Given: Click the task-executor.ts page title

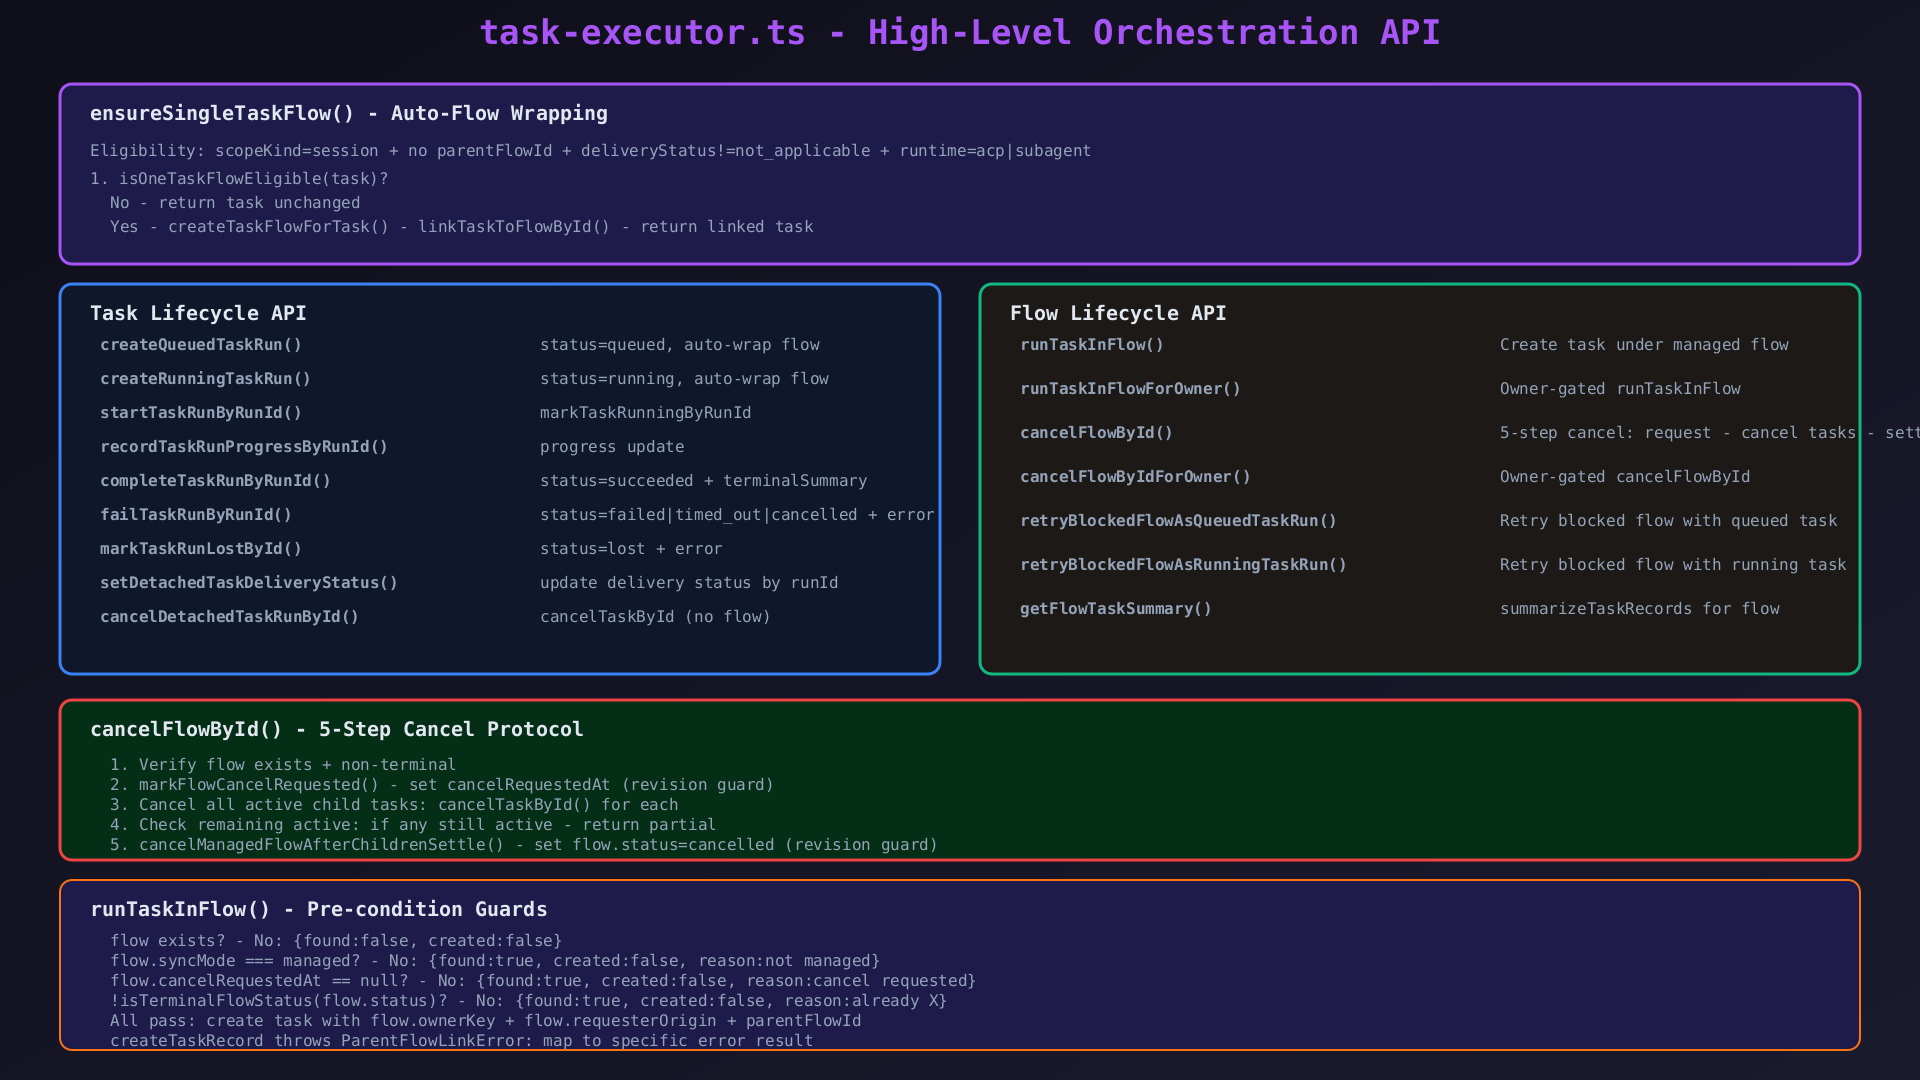Looking at the screenshot, I should click(960, 33).
